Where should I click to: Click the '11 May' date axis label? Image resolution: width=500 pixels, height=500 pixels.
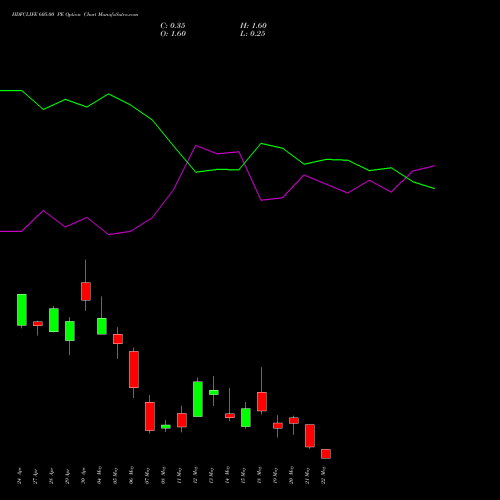[180, 475]
